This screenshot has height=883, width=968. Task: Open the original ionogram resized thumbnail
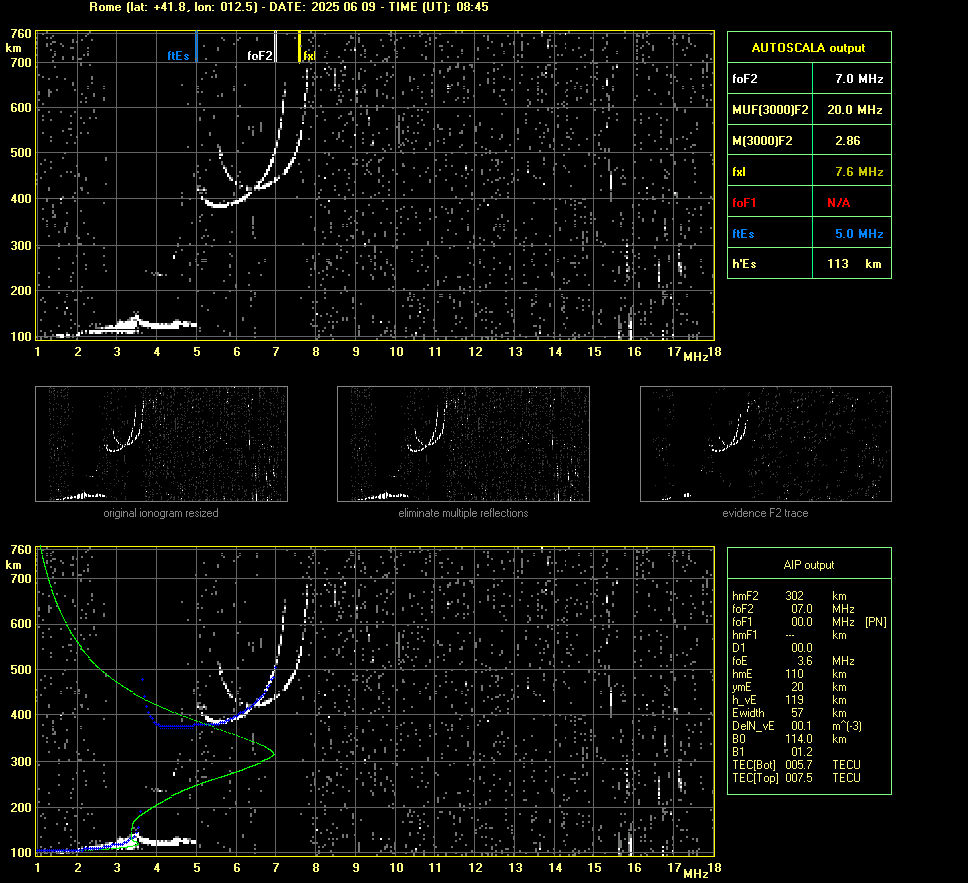coord(161,444)
